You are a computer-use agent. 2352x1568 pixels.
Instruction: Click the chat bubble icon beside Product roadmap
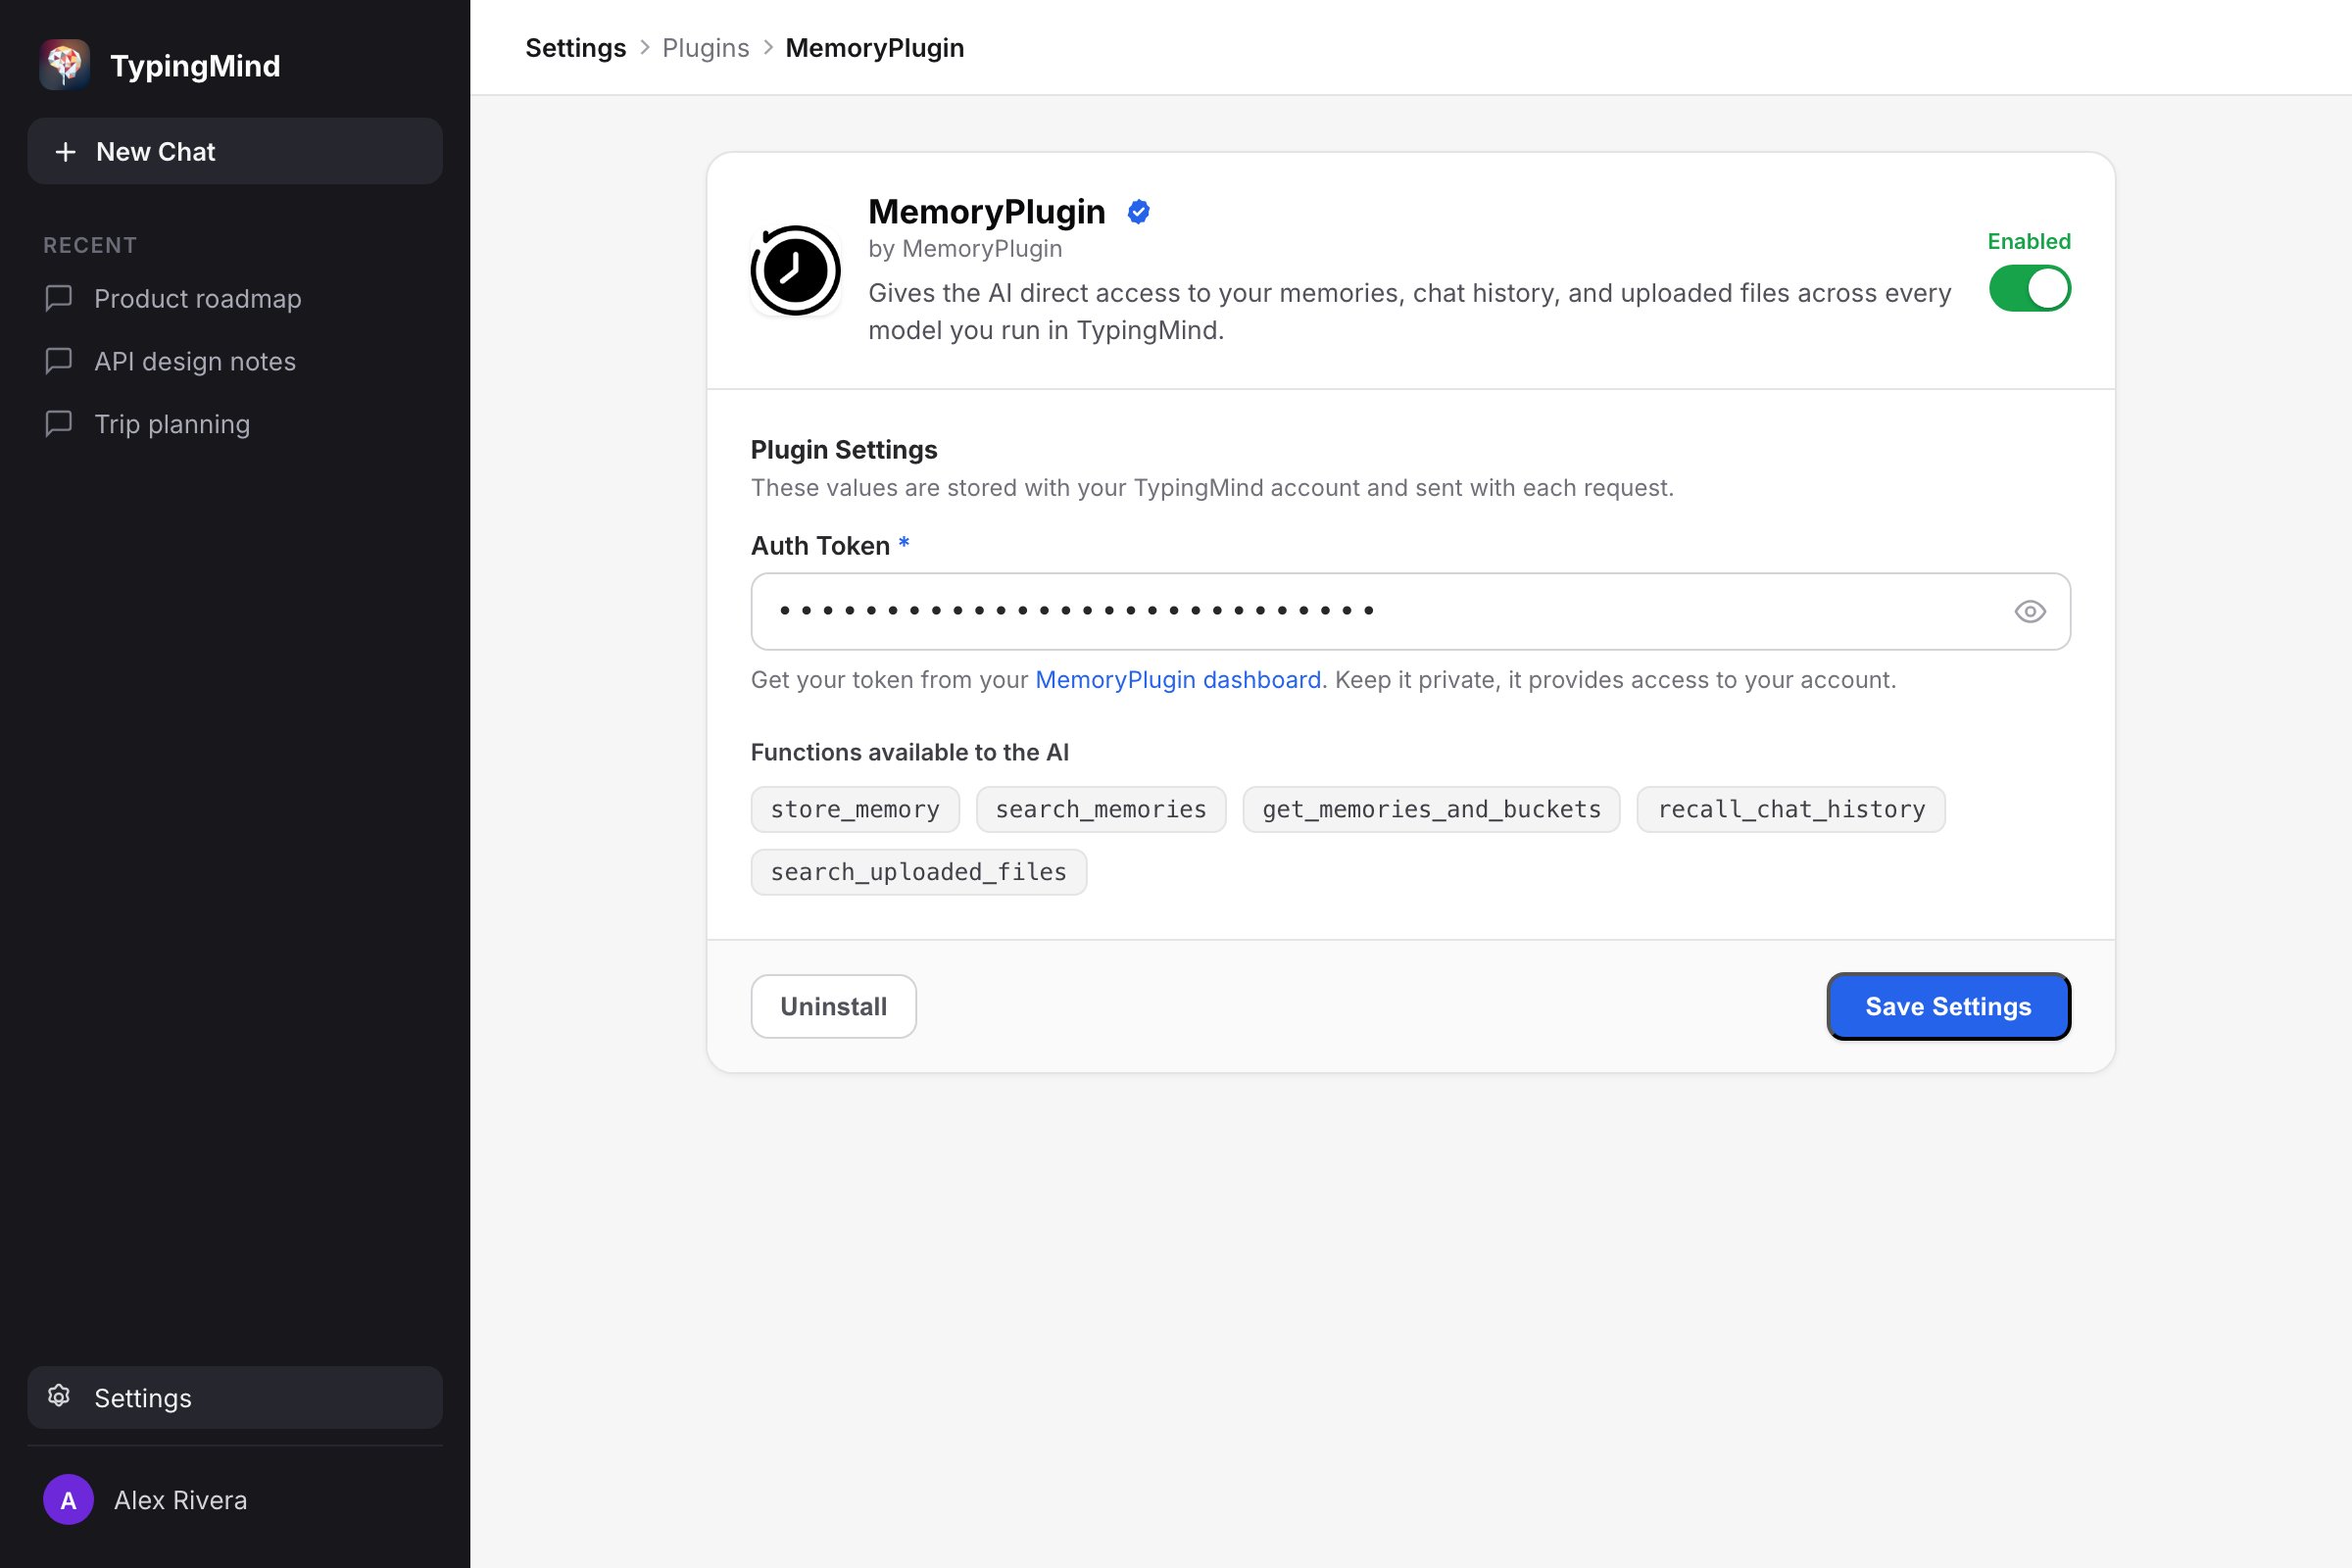(59, 298)
